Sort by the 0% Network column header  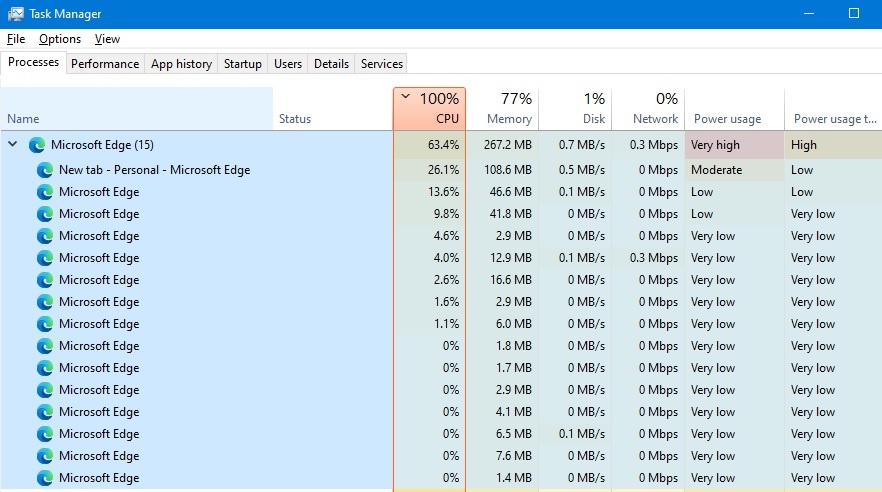tap(648, 109)
